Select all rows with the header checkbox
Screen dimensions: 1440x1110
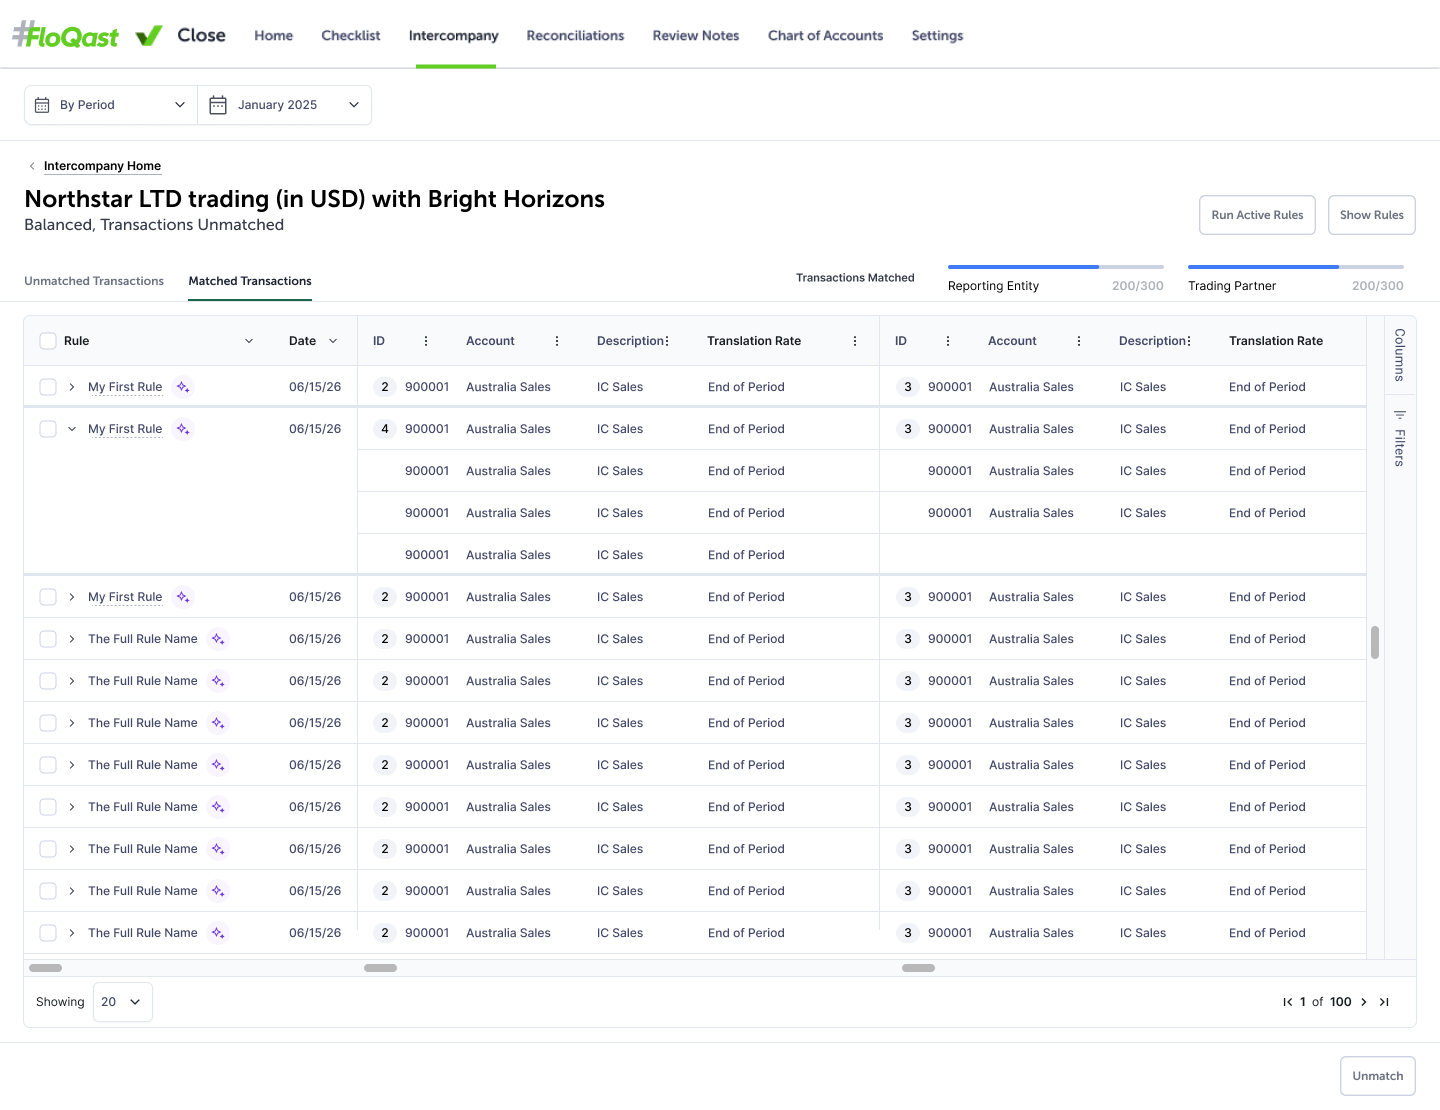pyautogui.click(x=48, y=341)
